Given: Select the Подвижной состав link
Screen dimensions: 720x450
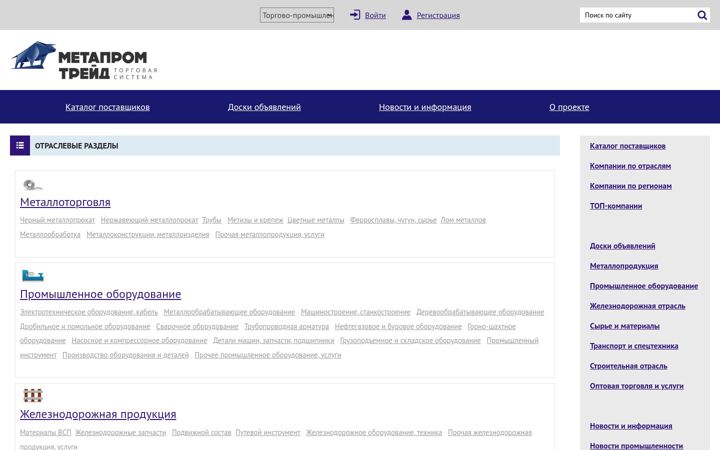Looking at the screenshot, I should tap(202, 432).
